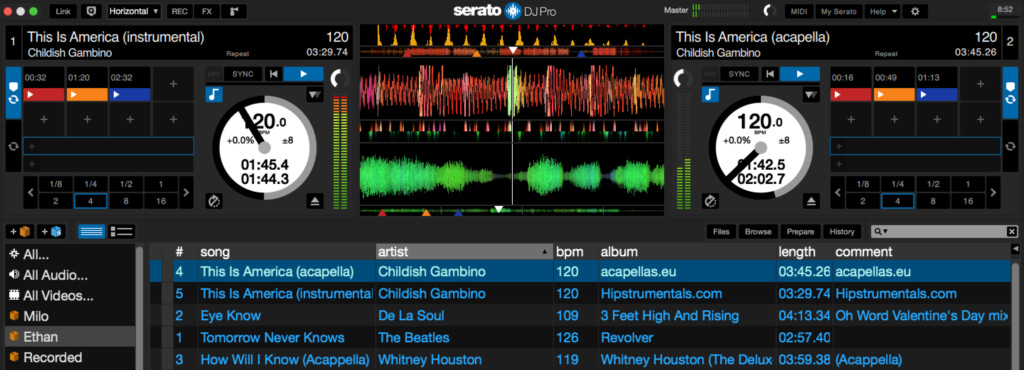Screen dimensions: 1024x370
Task: Open the FX panel
Action: coord(206,11)
